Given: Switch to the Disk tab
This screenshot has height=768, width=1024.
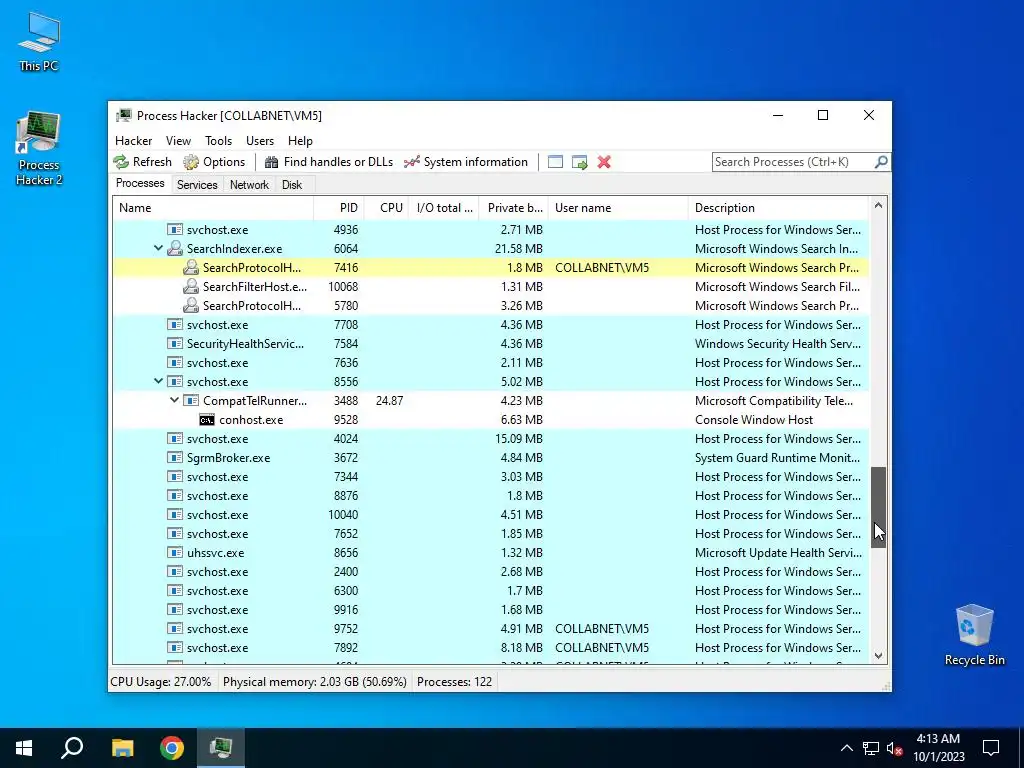Looking at the screenshot, I should point(292,185).
